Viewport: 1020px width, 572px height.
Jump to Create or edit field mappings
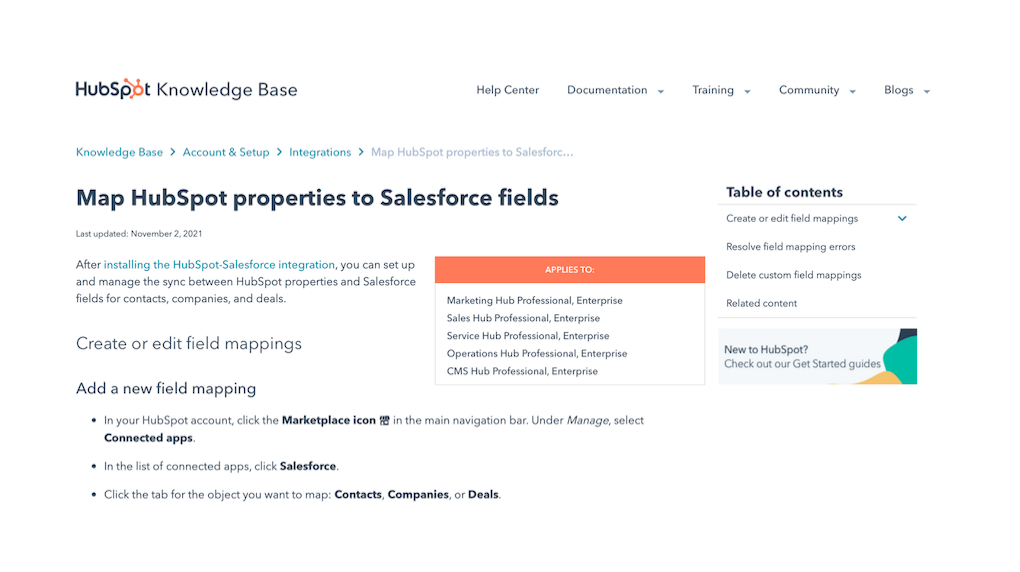coord(792,219)
